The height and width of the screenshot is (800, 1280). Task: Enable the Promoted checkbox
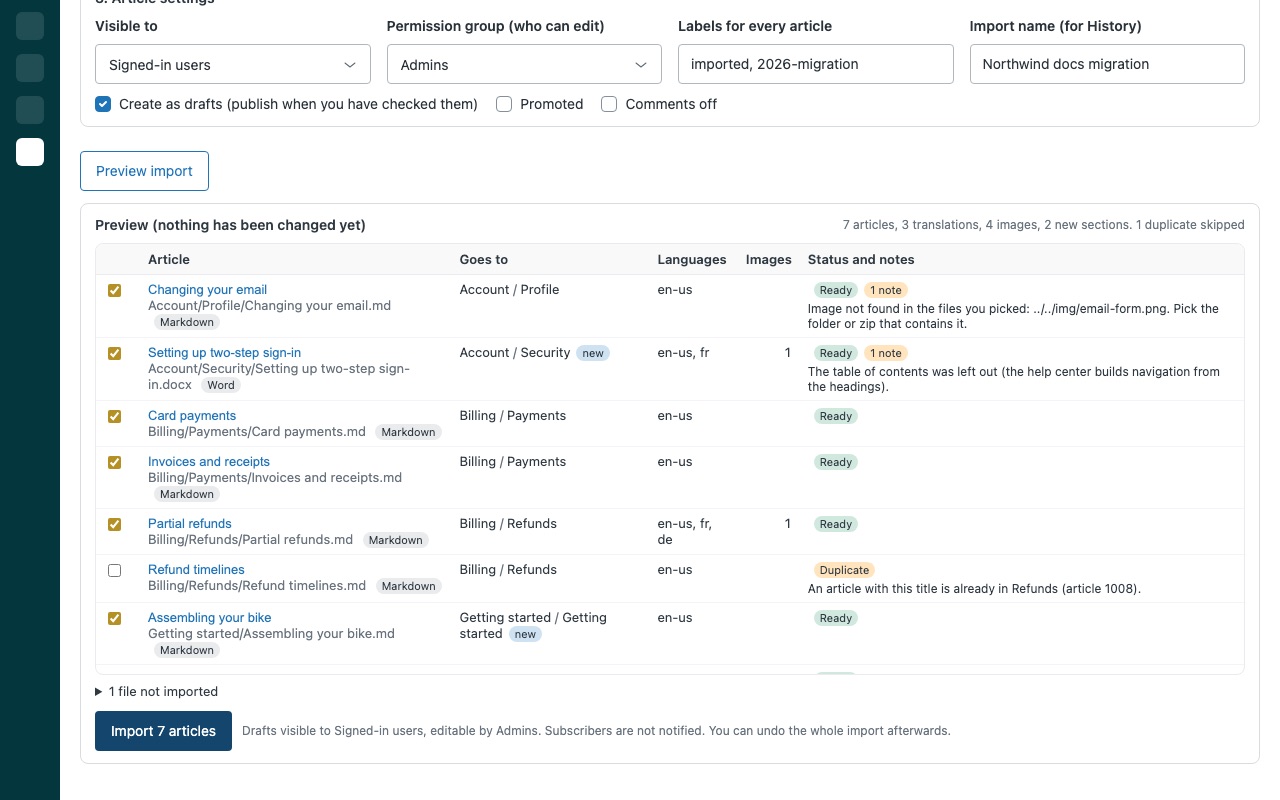pyautogui.click(x=504, y=104)
